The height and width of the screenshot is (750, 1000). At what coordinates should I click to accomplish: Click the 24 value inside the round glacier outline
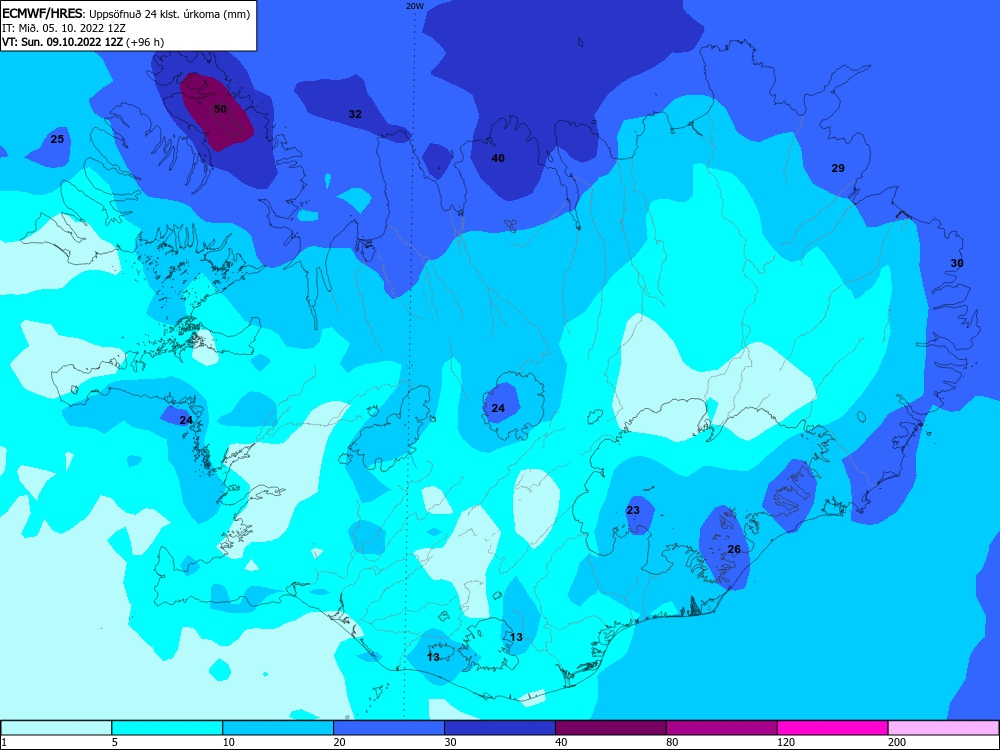click(x=498, y=408)
